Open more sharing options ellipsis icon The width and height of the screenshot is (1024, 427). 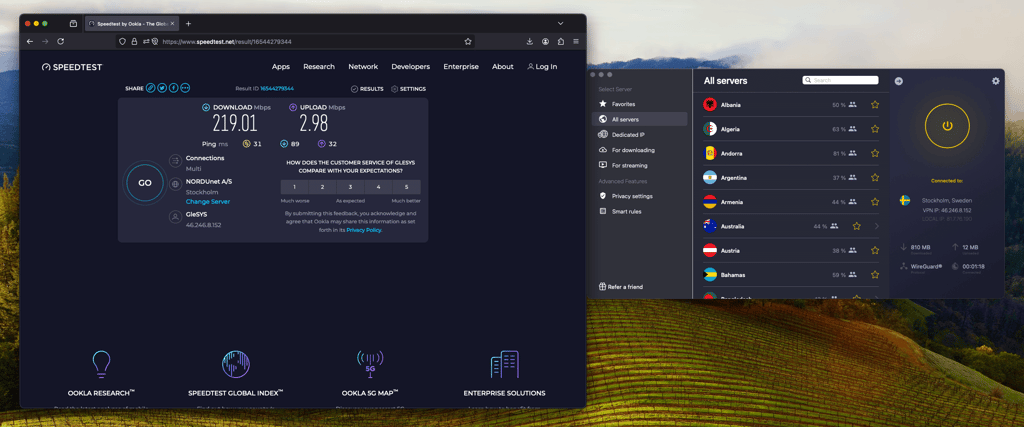[x=185, y=88]
